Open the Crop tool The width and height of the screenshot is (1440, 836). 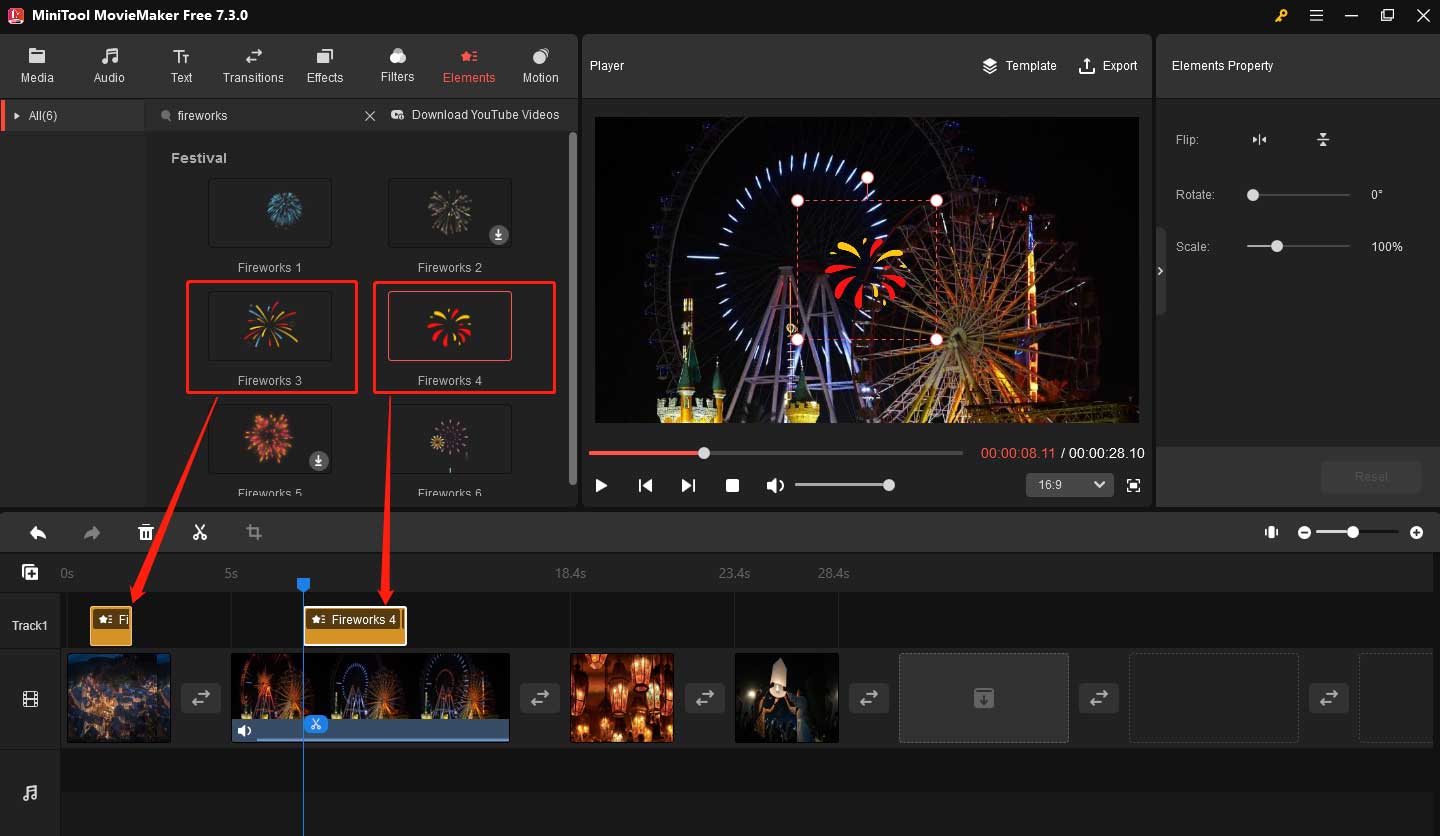(x=254, y=532)
